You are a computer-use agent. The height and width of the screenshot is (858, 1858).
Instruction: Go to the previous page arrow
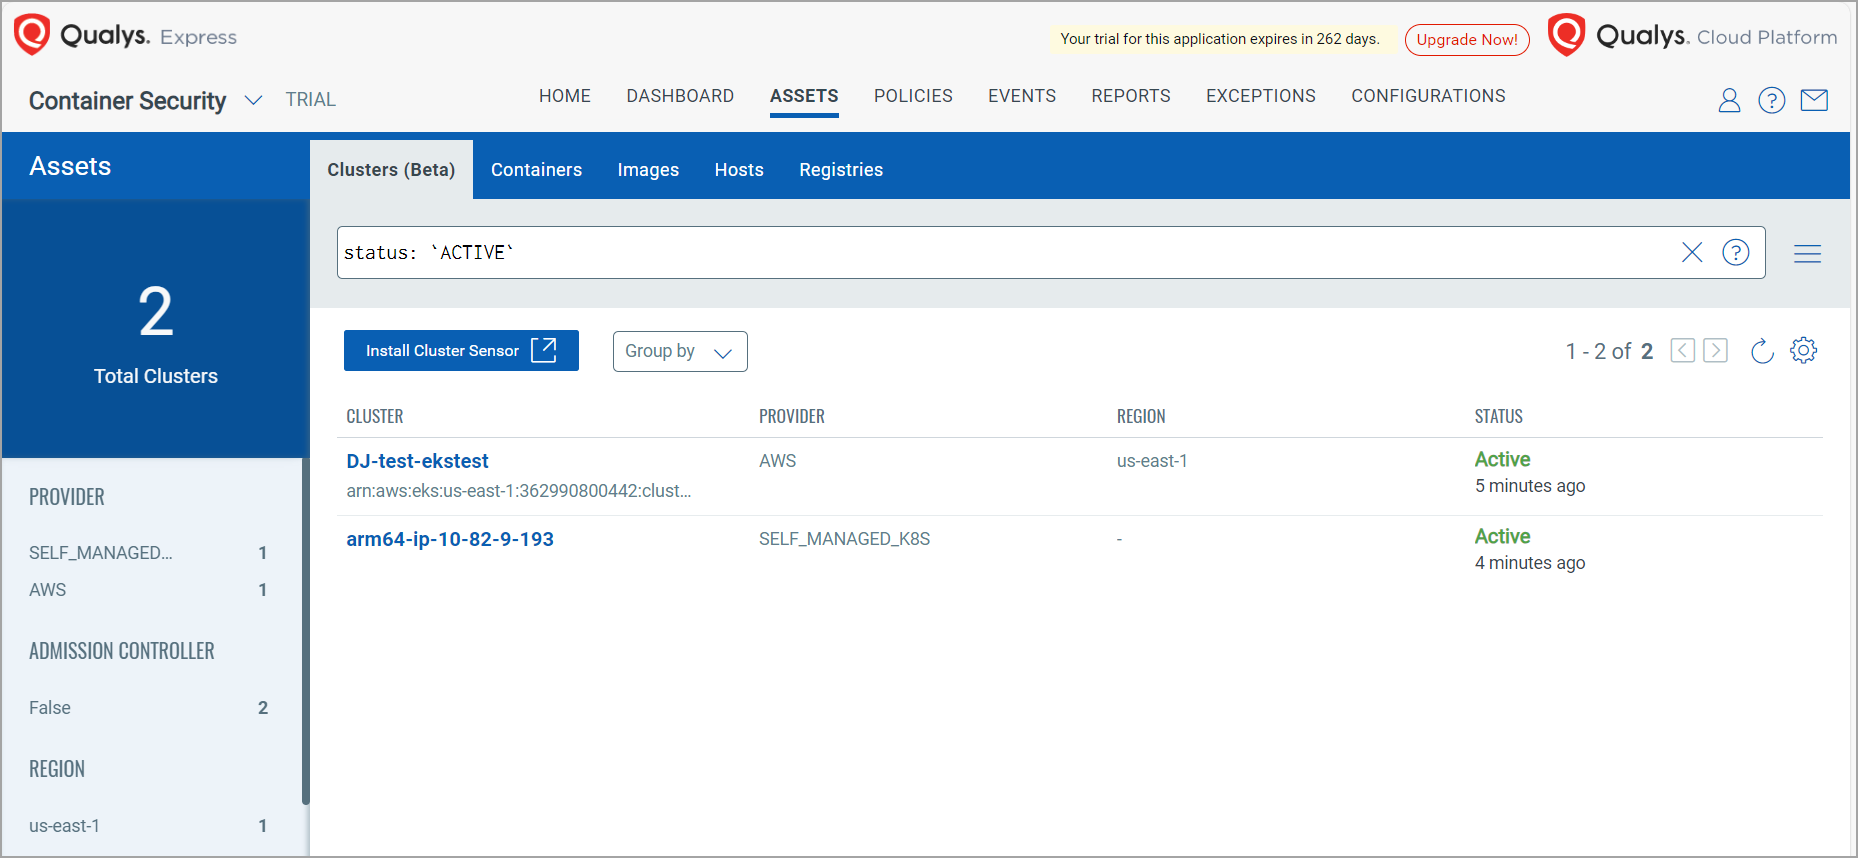[x=1682, y=351]
